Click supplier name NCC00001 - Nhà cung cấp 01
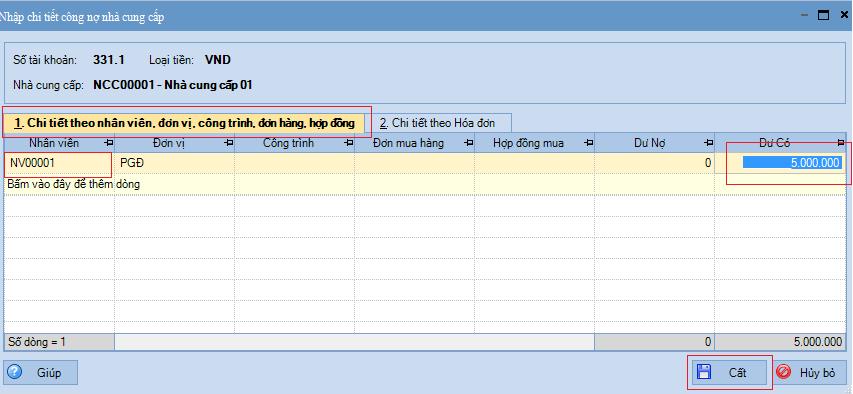 172,85
